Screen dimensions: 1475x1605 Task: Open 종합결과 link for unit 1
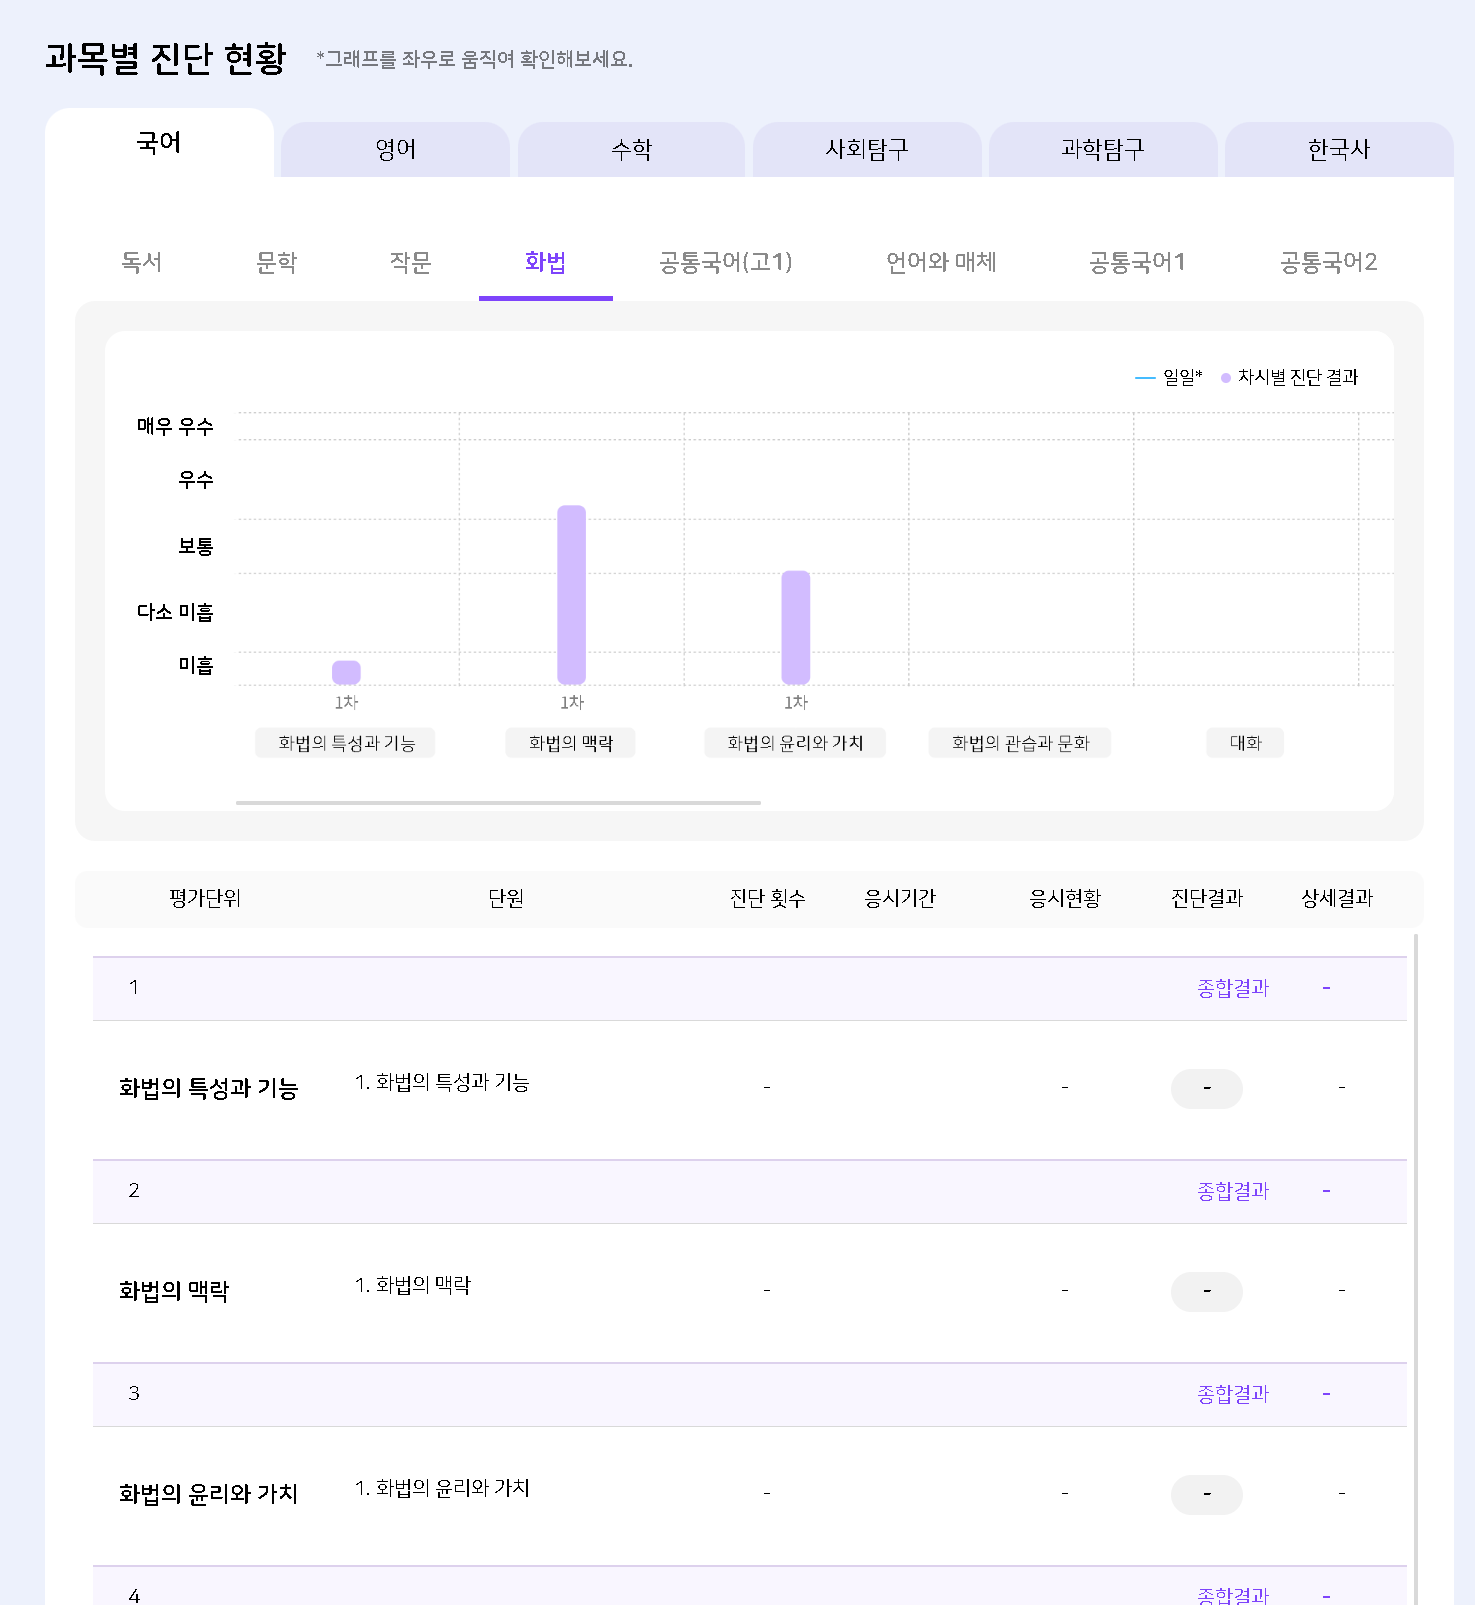tap(1232, 988)
